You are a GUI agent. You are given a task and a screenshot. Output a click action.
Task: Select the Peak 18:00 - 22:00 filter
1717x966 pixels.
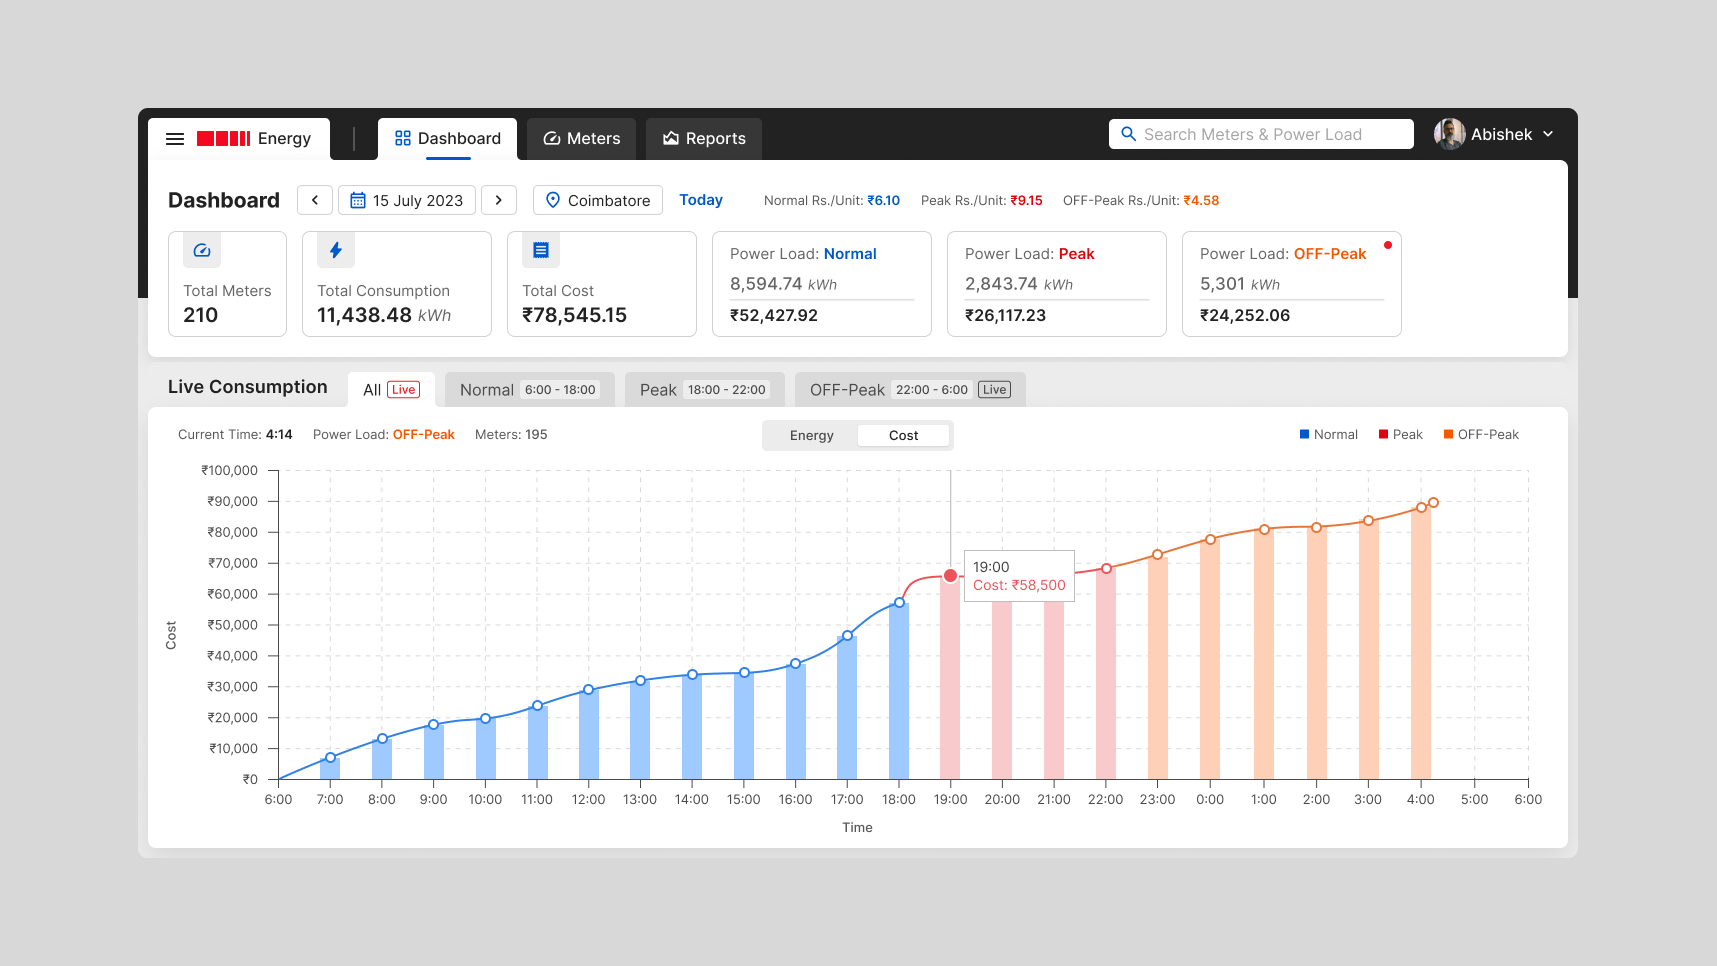(x=704, y=389)
